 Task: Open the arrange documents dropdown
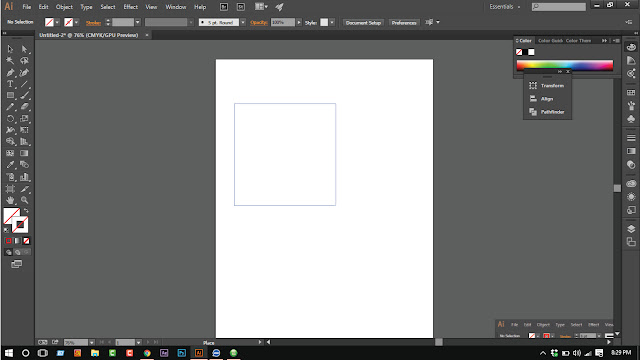[x=261, y=7]
